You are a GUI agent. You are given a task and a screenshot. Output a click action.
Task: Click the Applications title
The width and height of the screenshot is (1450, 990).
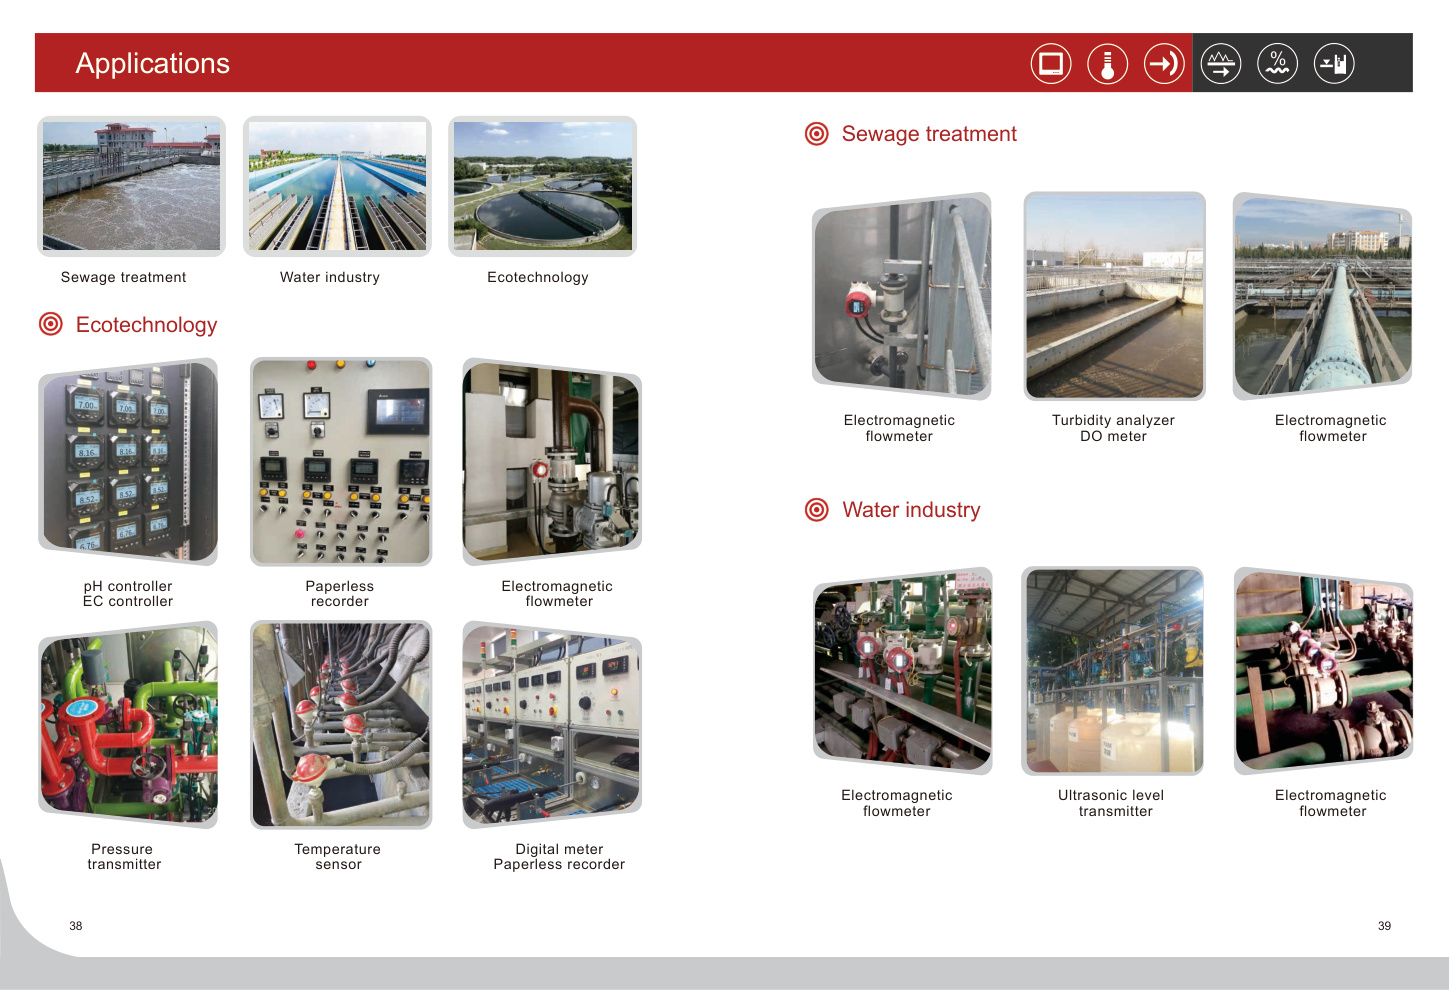click(153, 63)
